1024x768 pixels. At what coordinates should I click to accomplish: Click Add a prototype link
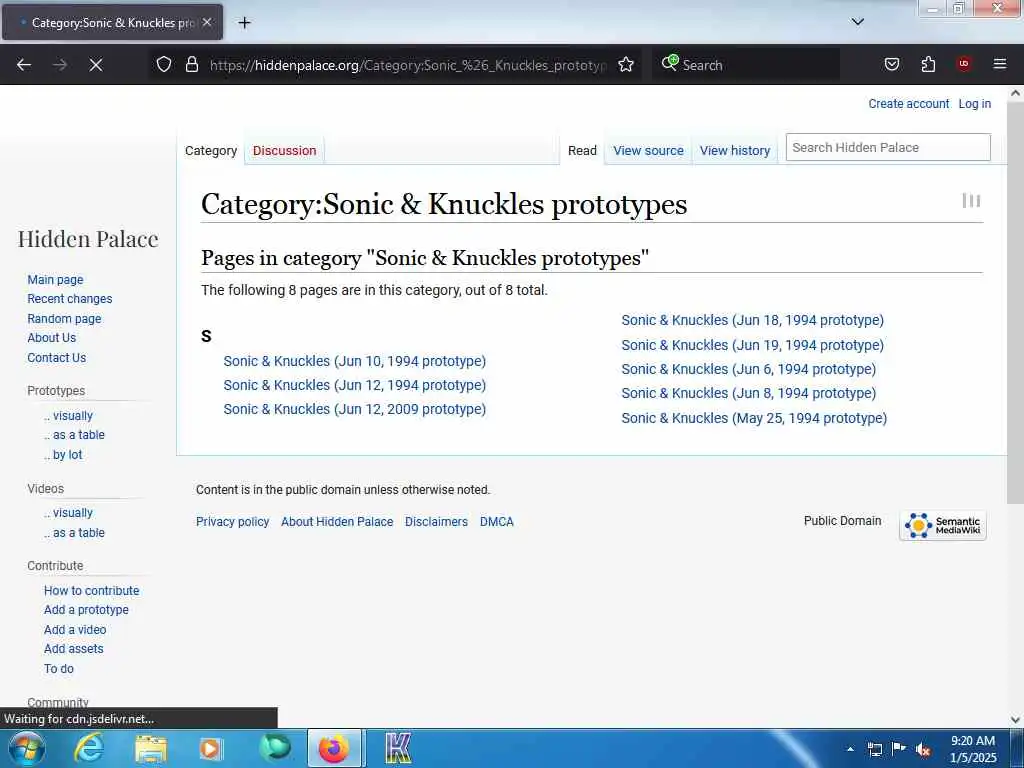(86, 609)
